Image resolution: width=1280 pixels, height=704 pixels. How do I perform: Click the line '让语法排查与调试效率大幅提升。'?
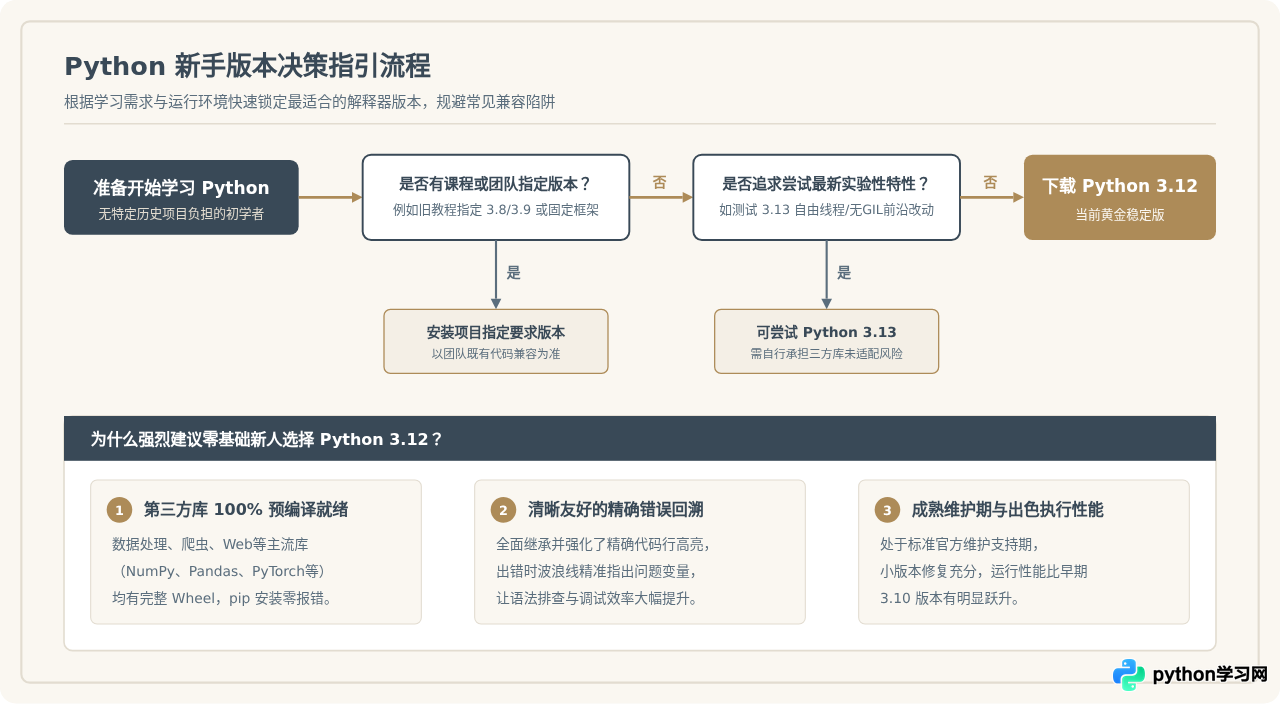coord(596,599)
